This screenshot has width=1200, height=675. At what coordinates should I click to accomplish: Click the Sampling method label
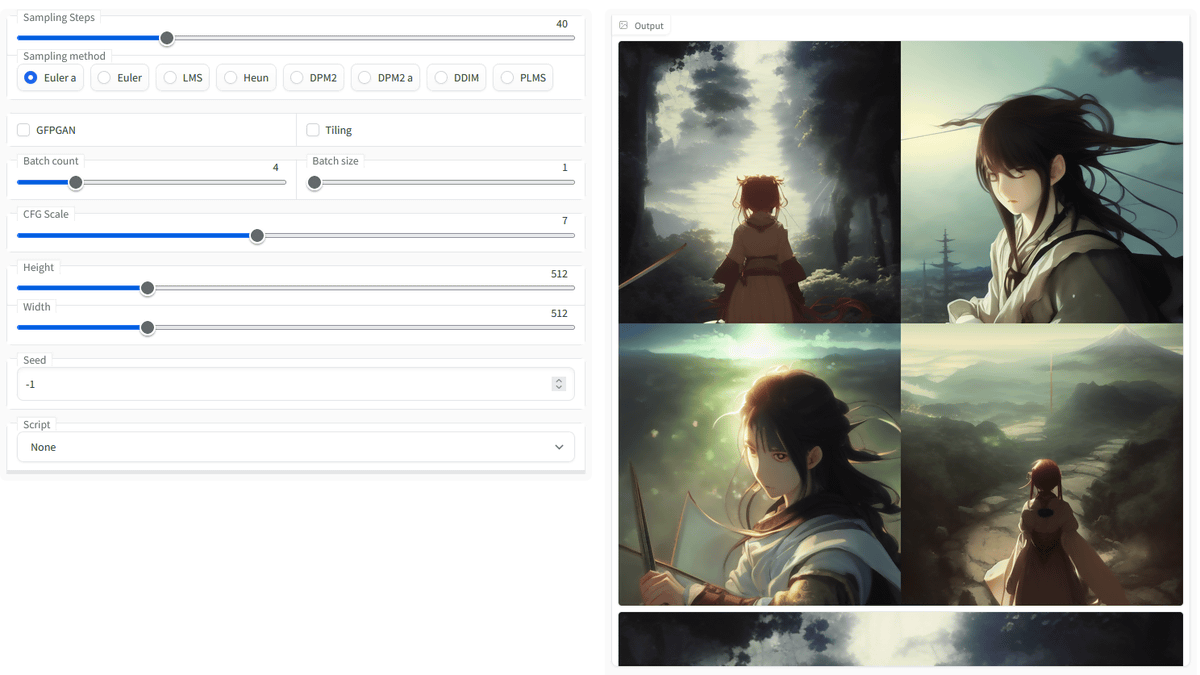[65, 56]
